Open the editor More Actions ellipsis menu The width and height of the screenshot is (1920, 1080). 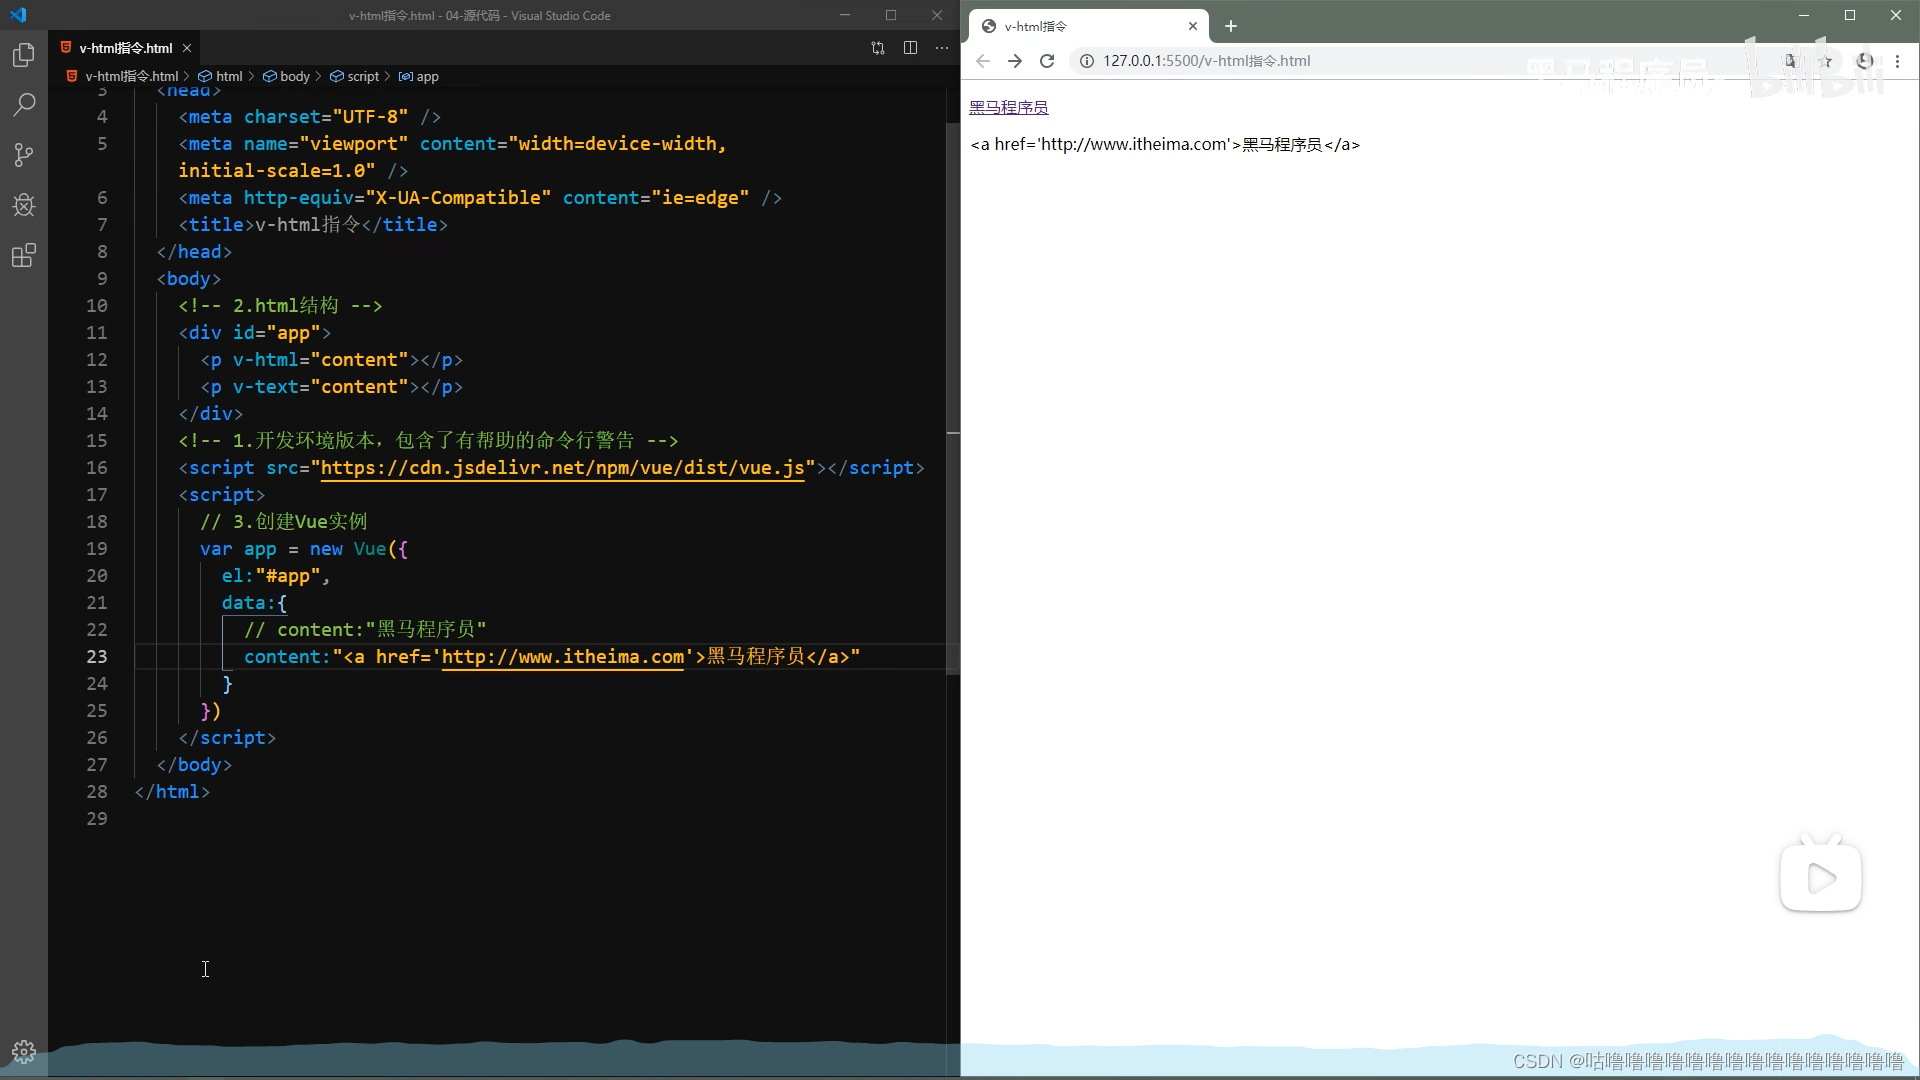point(940,47)
